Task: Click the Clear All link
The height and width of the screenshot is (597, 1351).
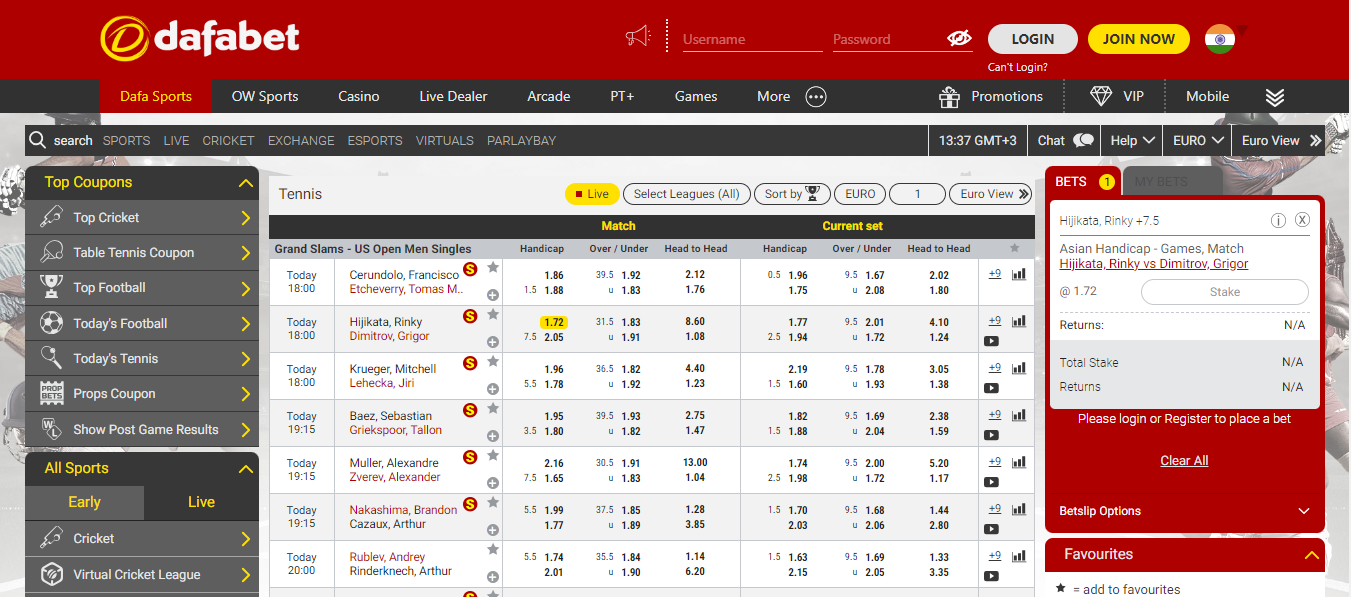Action: coord(1184,461)
